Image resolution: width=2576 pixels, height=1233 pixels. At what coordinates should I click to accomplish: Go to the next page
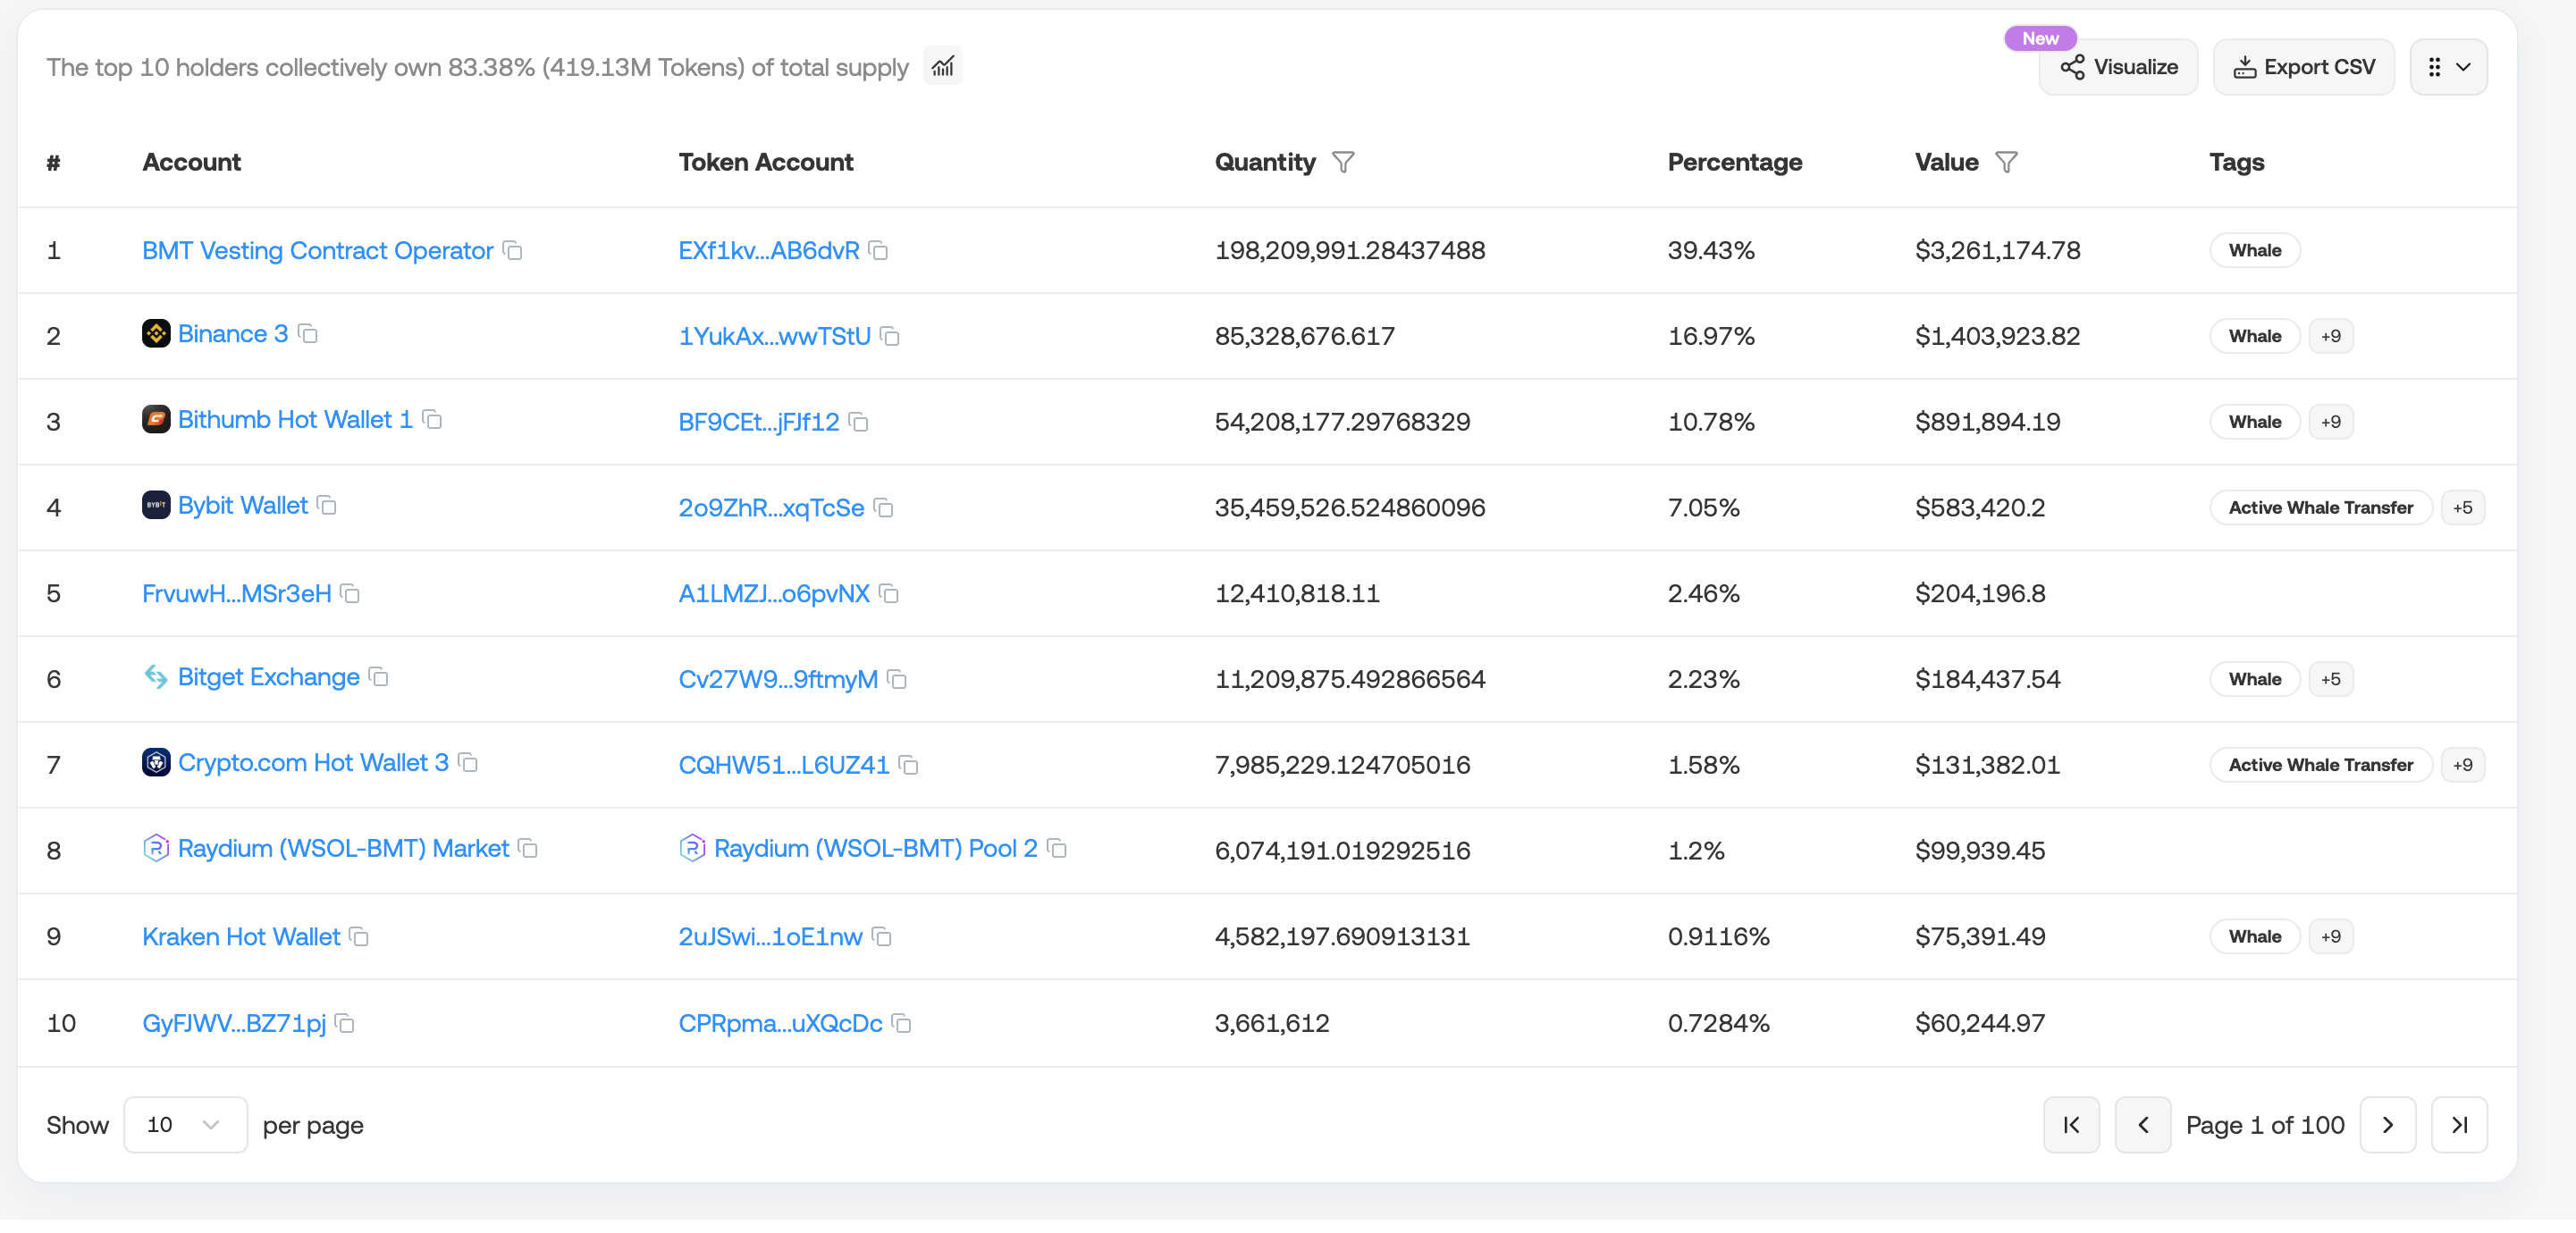click(x=2387, y=1125)
